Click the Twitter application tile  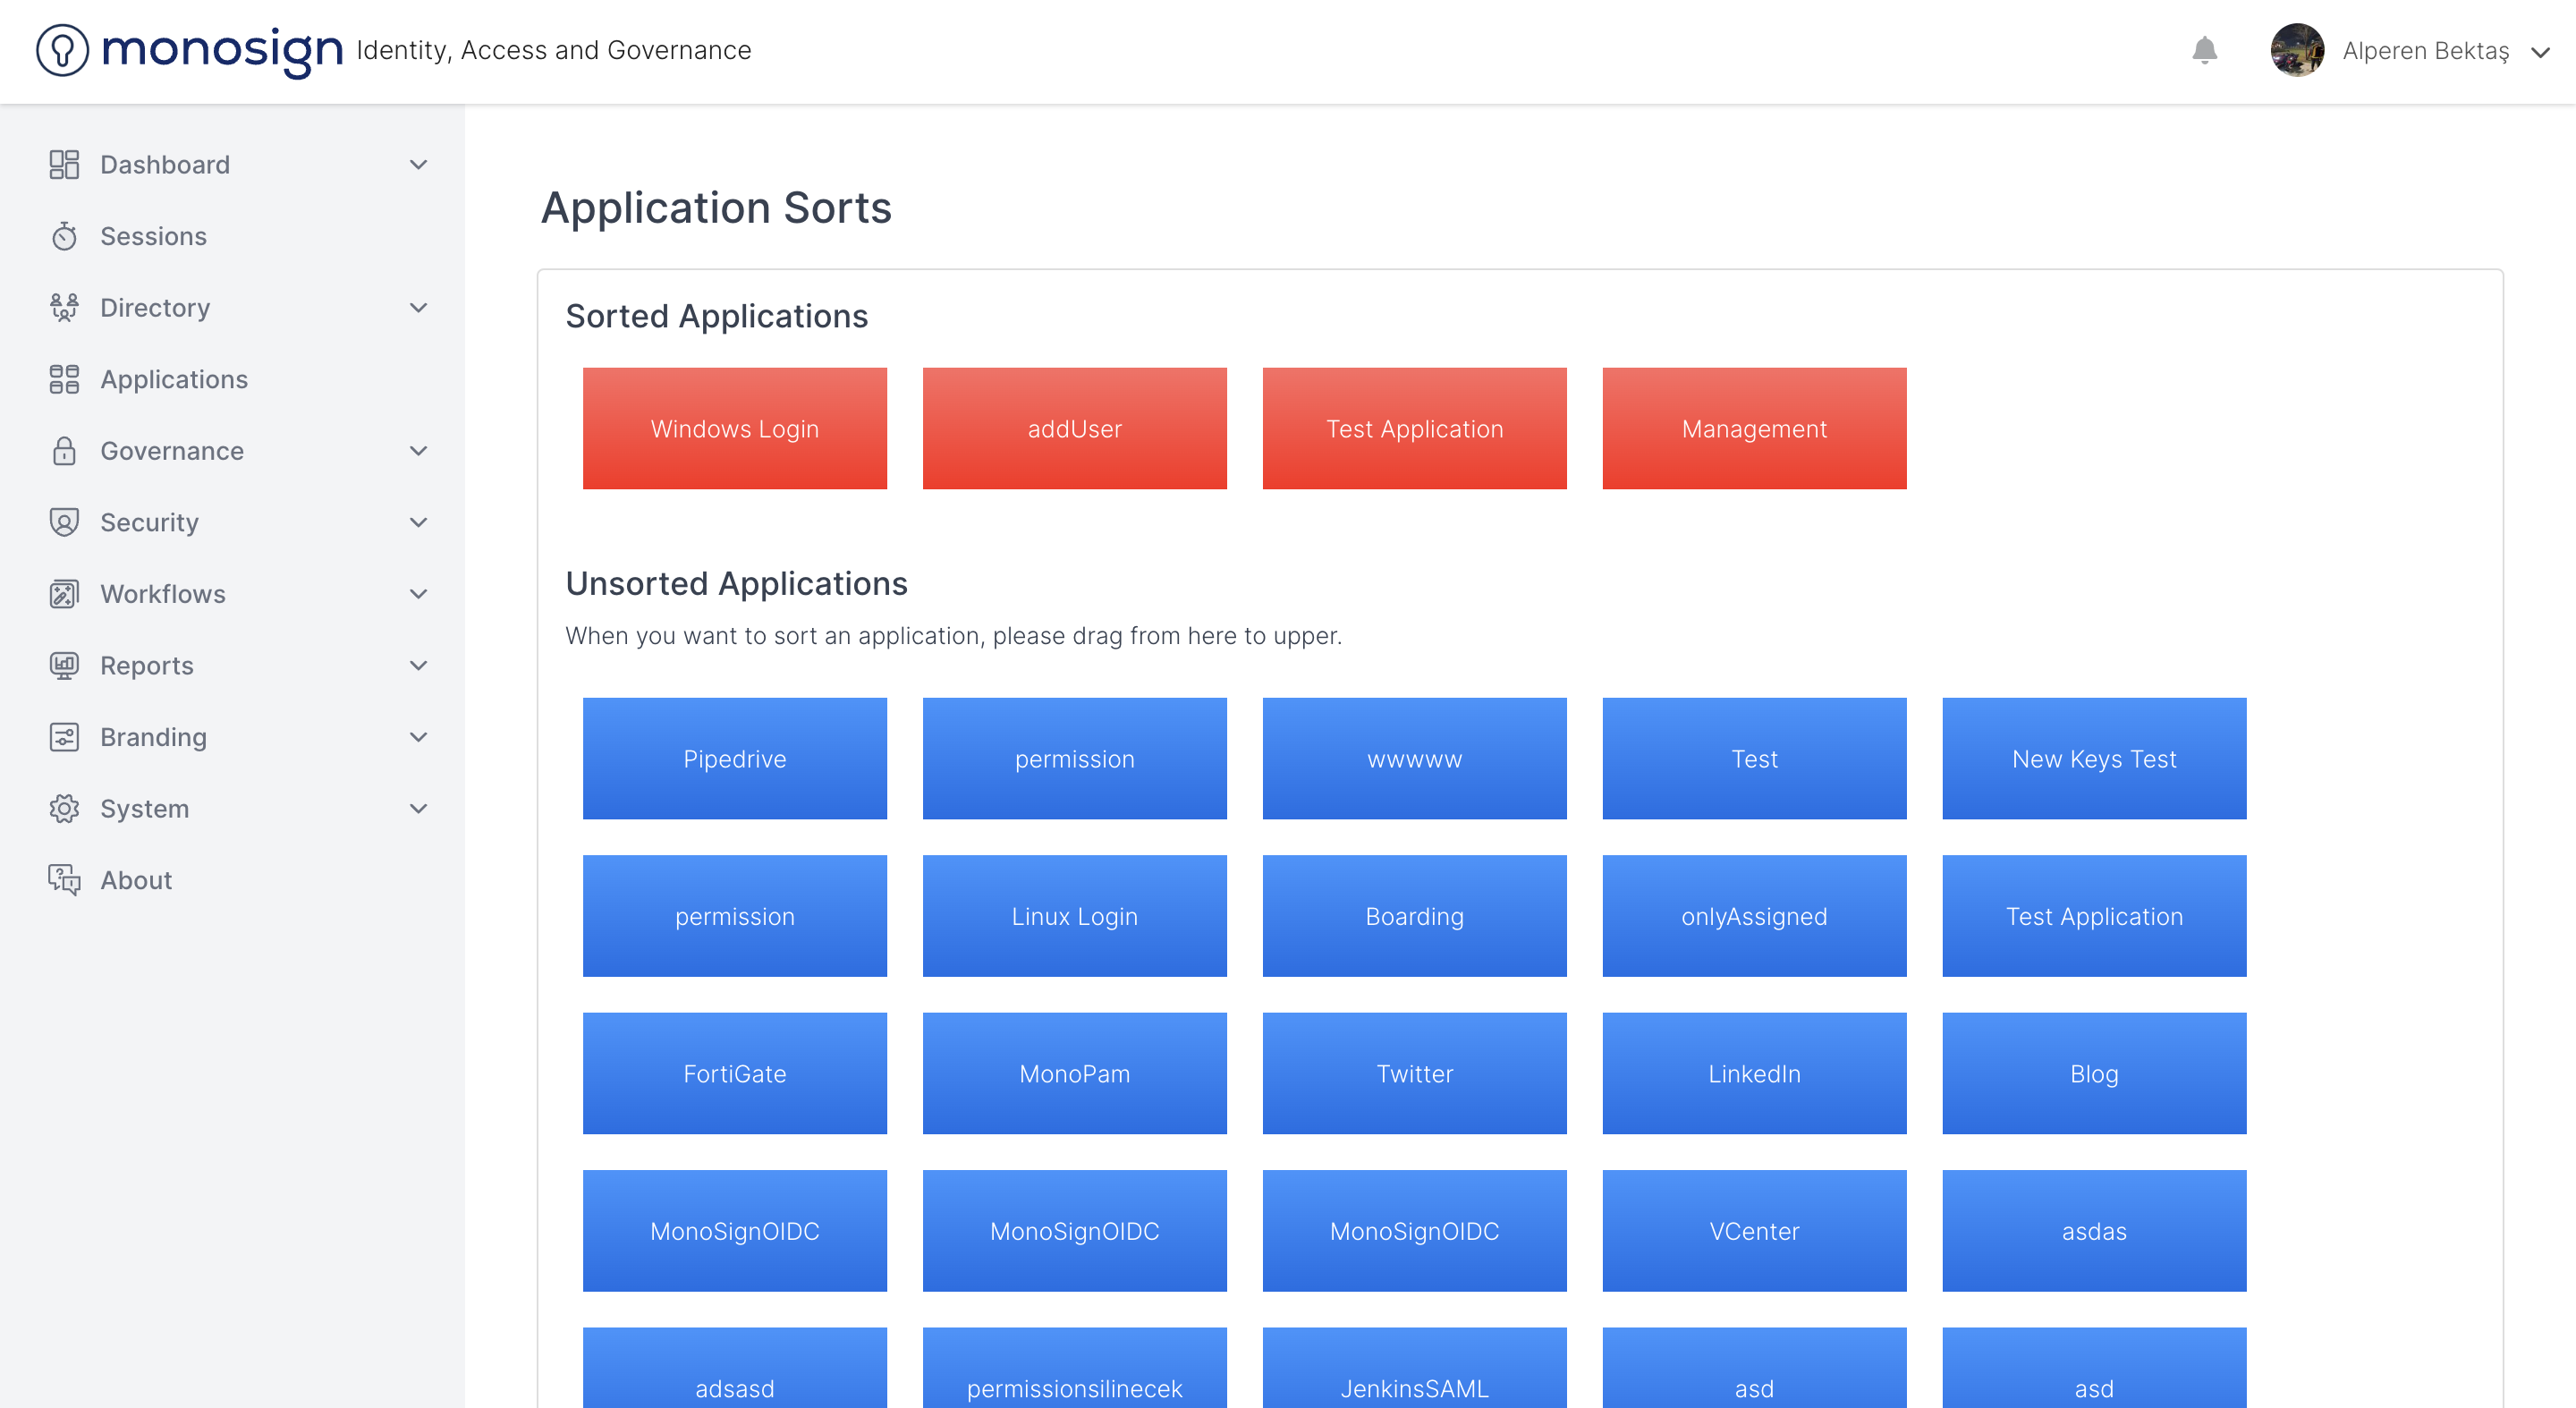(x=1413, y=1073)
